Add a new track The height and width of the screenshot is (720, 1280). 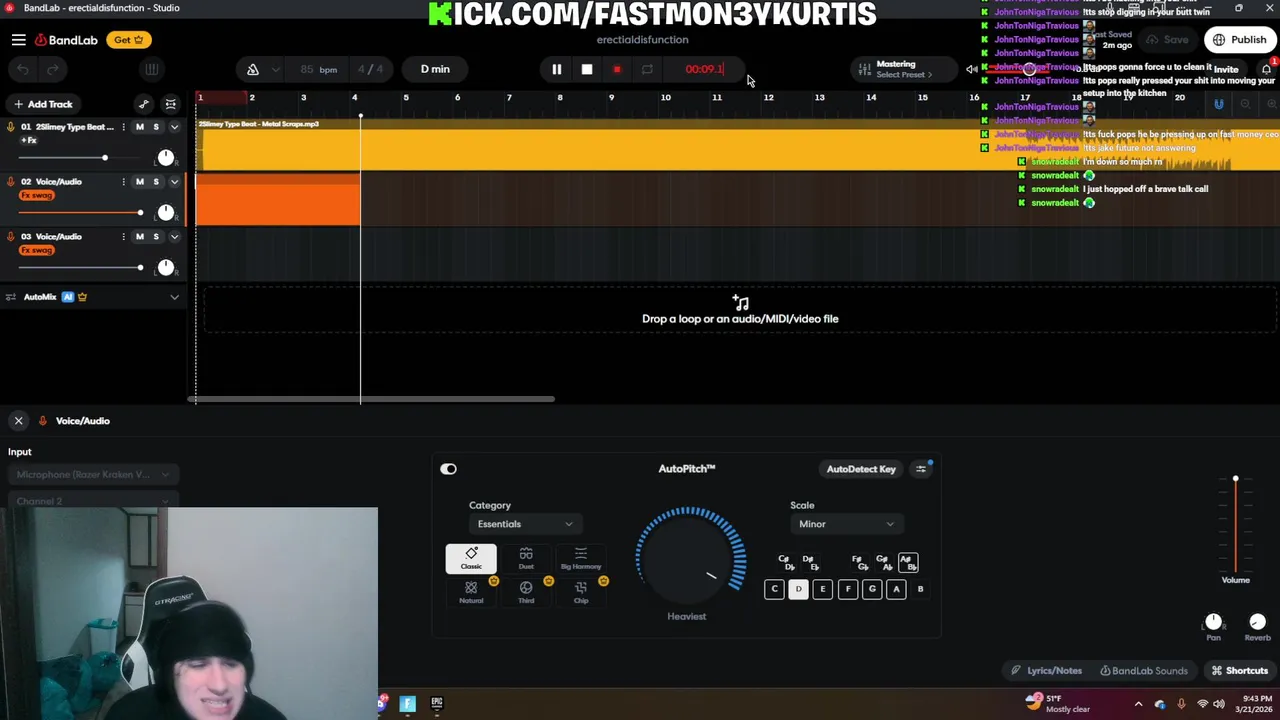point(43,104)
